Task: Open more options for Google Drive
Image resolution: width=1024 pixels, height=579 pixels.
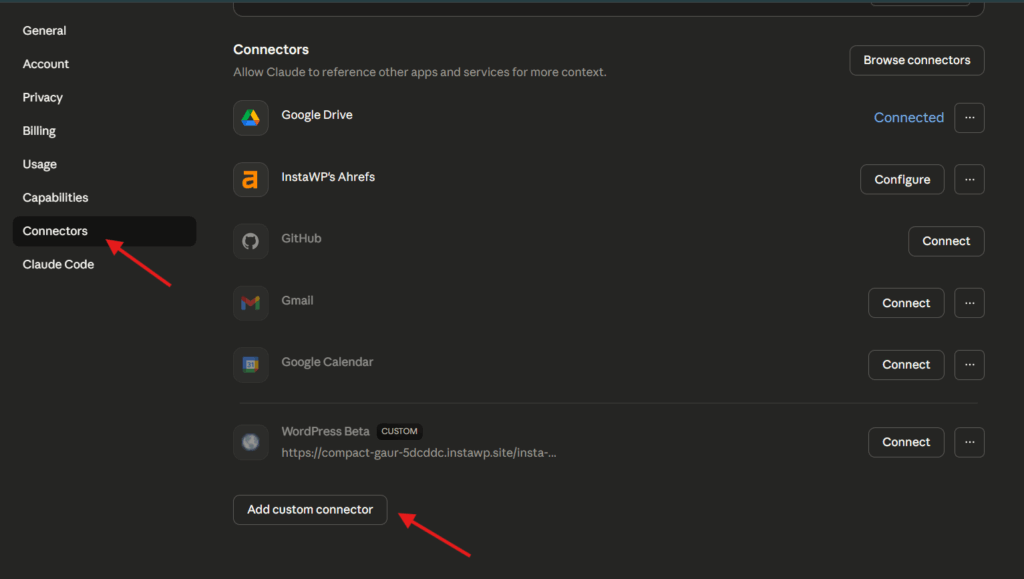Action: (x=969, y=117)
